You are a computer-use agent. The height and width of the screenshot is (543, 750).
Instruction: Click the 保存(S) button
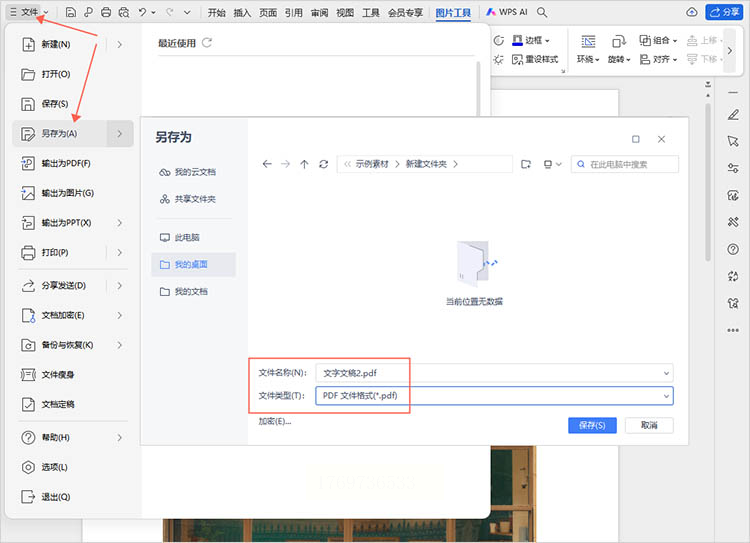point(592,425)
